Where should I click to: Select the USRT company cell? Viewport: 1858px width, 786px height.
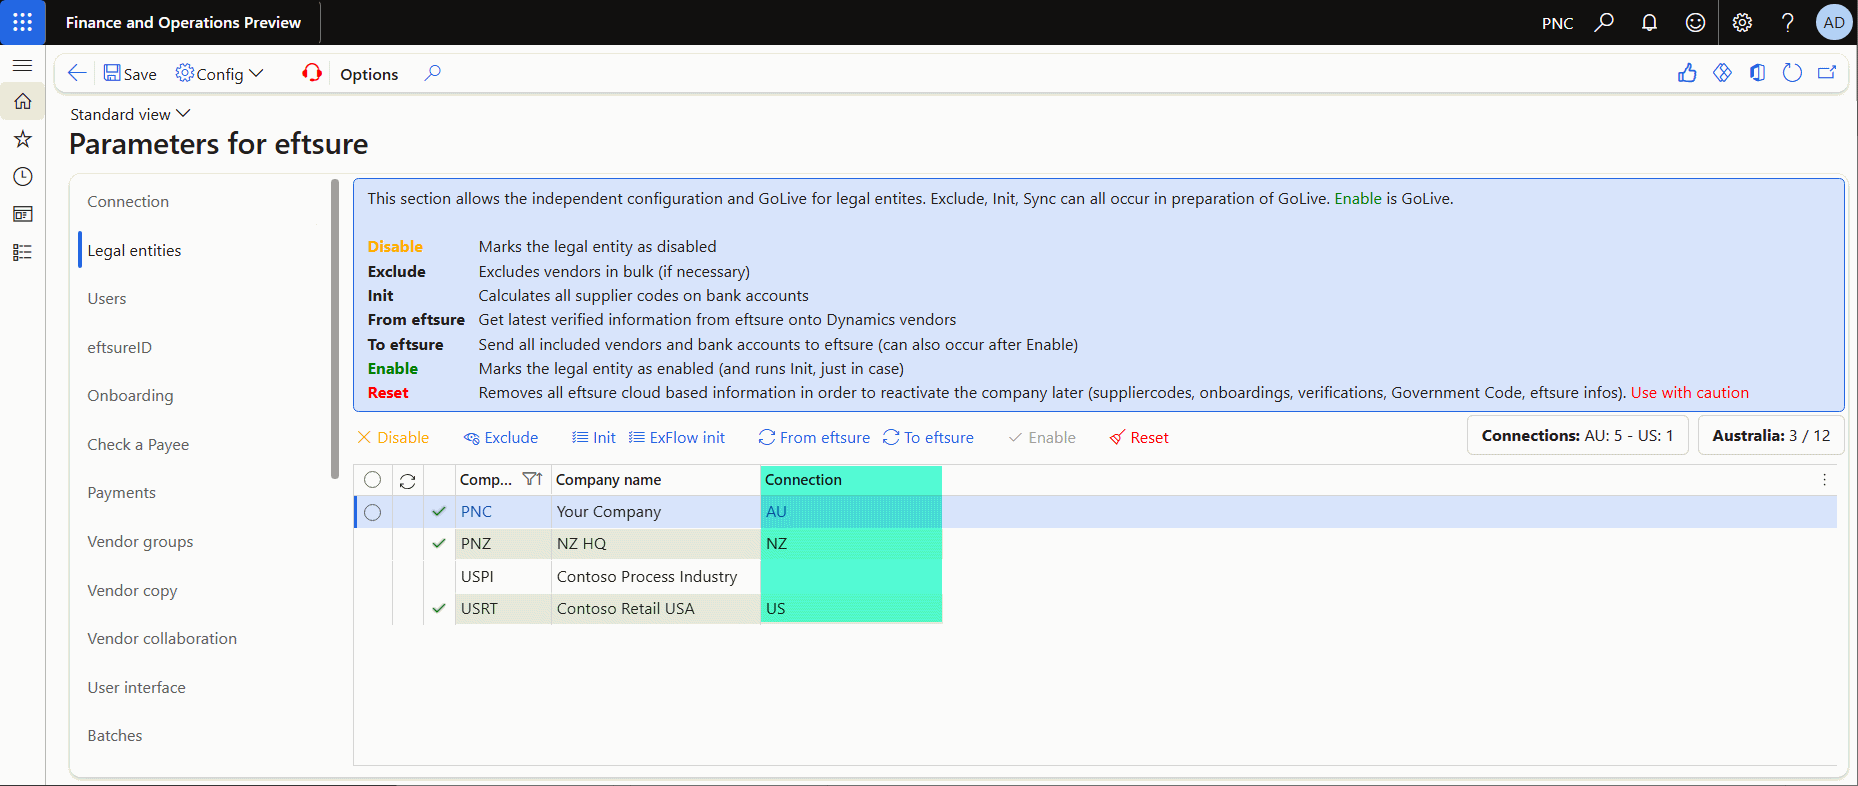click(503, 609)
